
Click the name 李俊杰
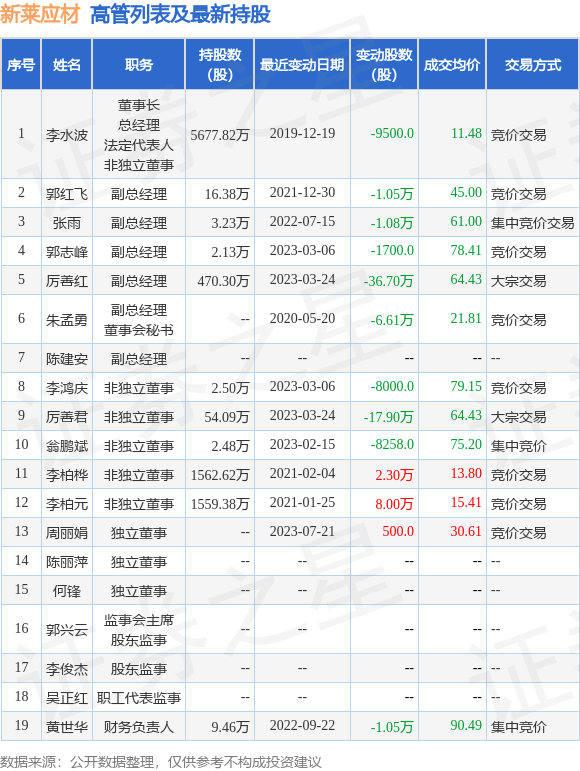pyautogui.click(x=67, y=669)
